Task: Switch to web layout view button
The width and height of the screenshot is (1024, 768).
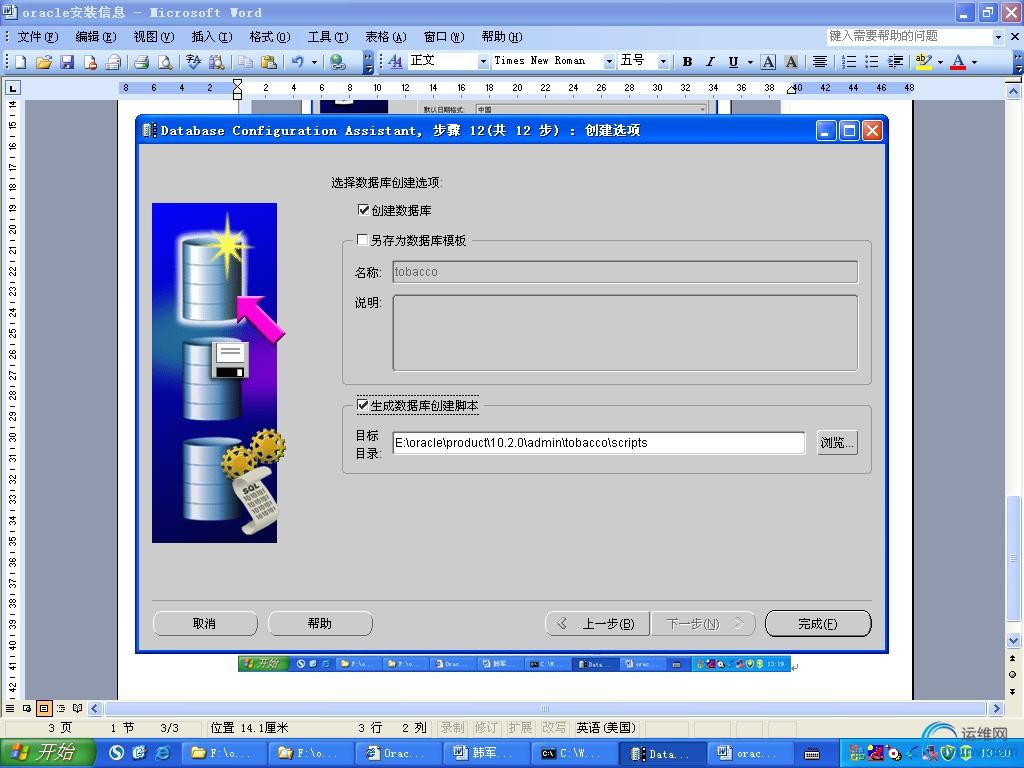Action: (27, 708)
